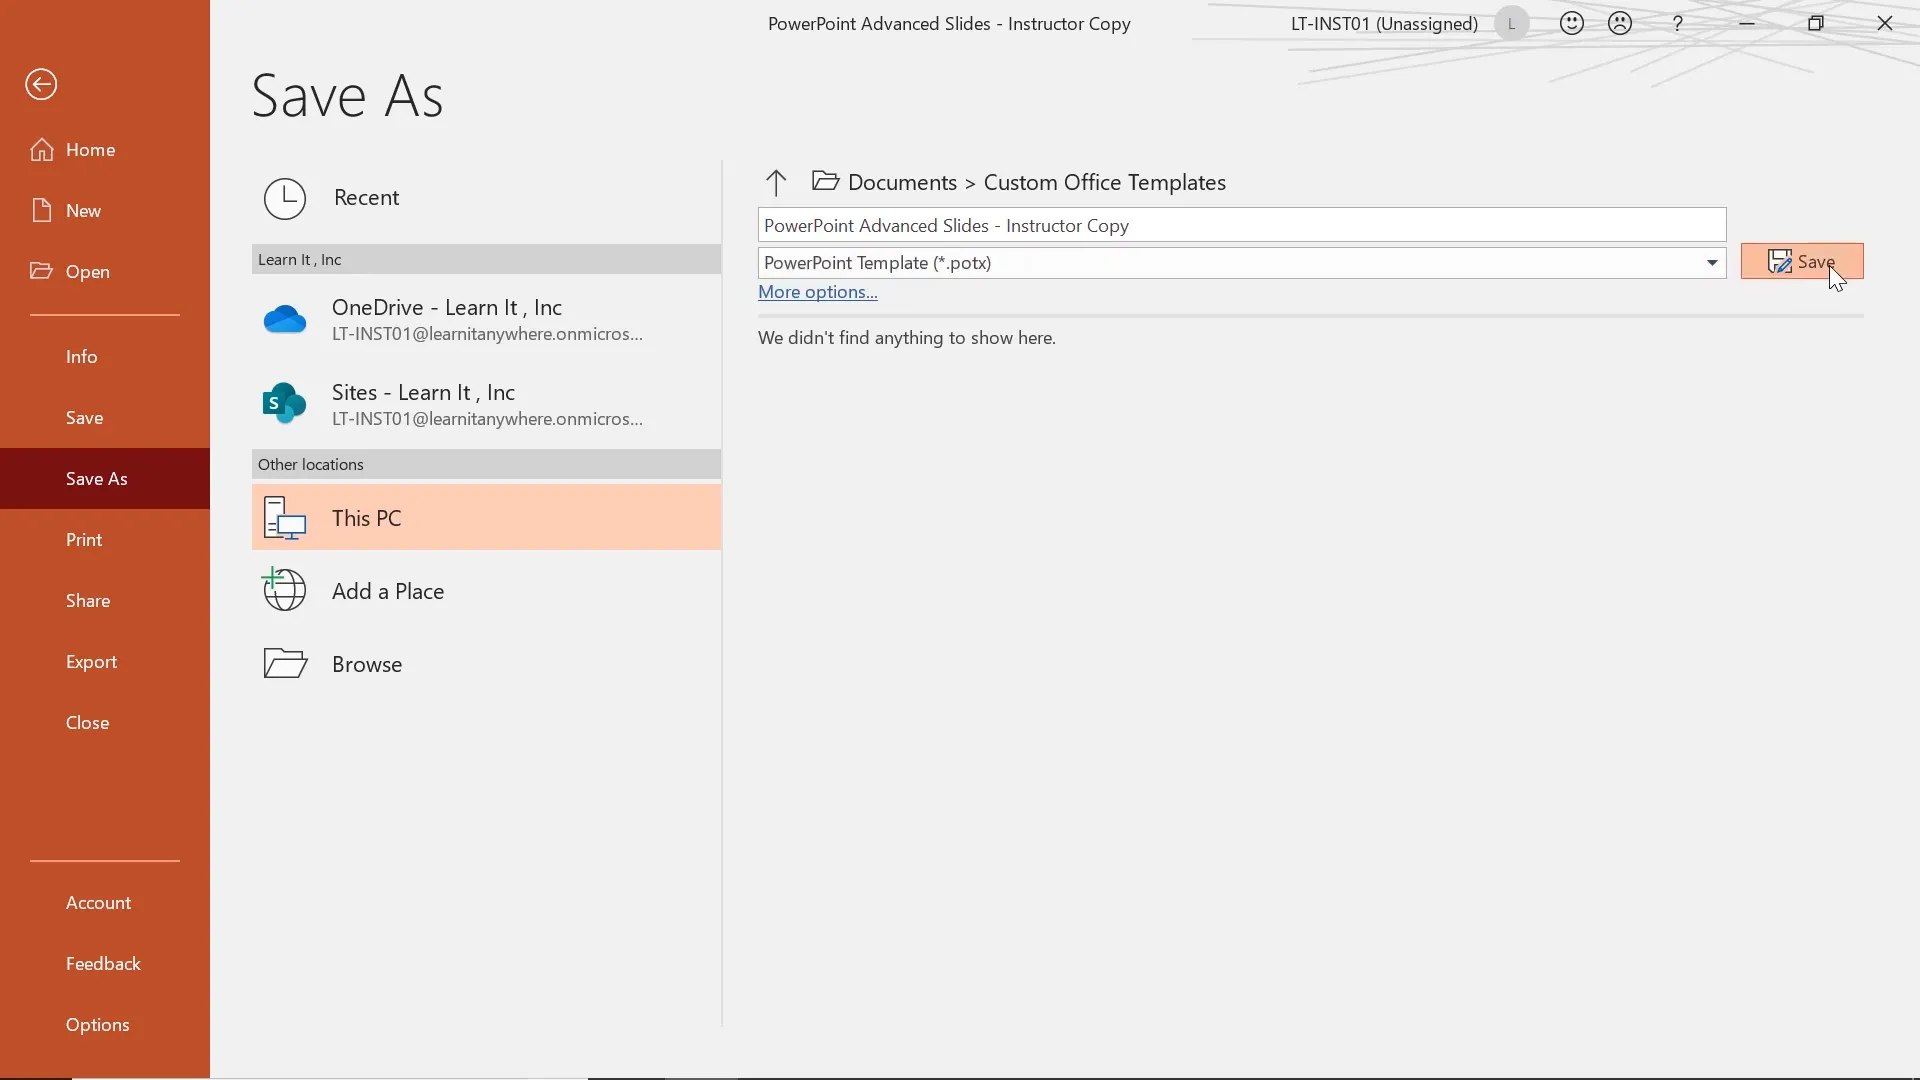Go up one folder level arrow
This screenshot has width=1920, height=1080.
[776, 182]
